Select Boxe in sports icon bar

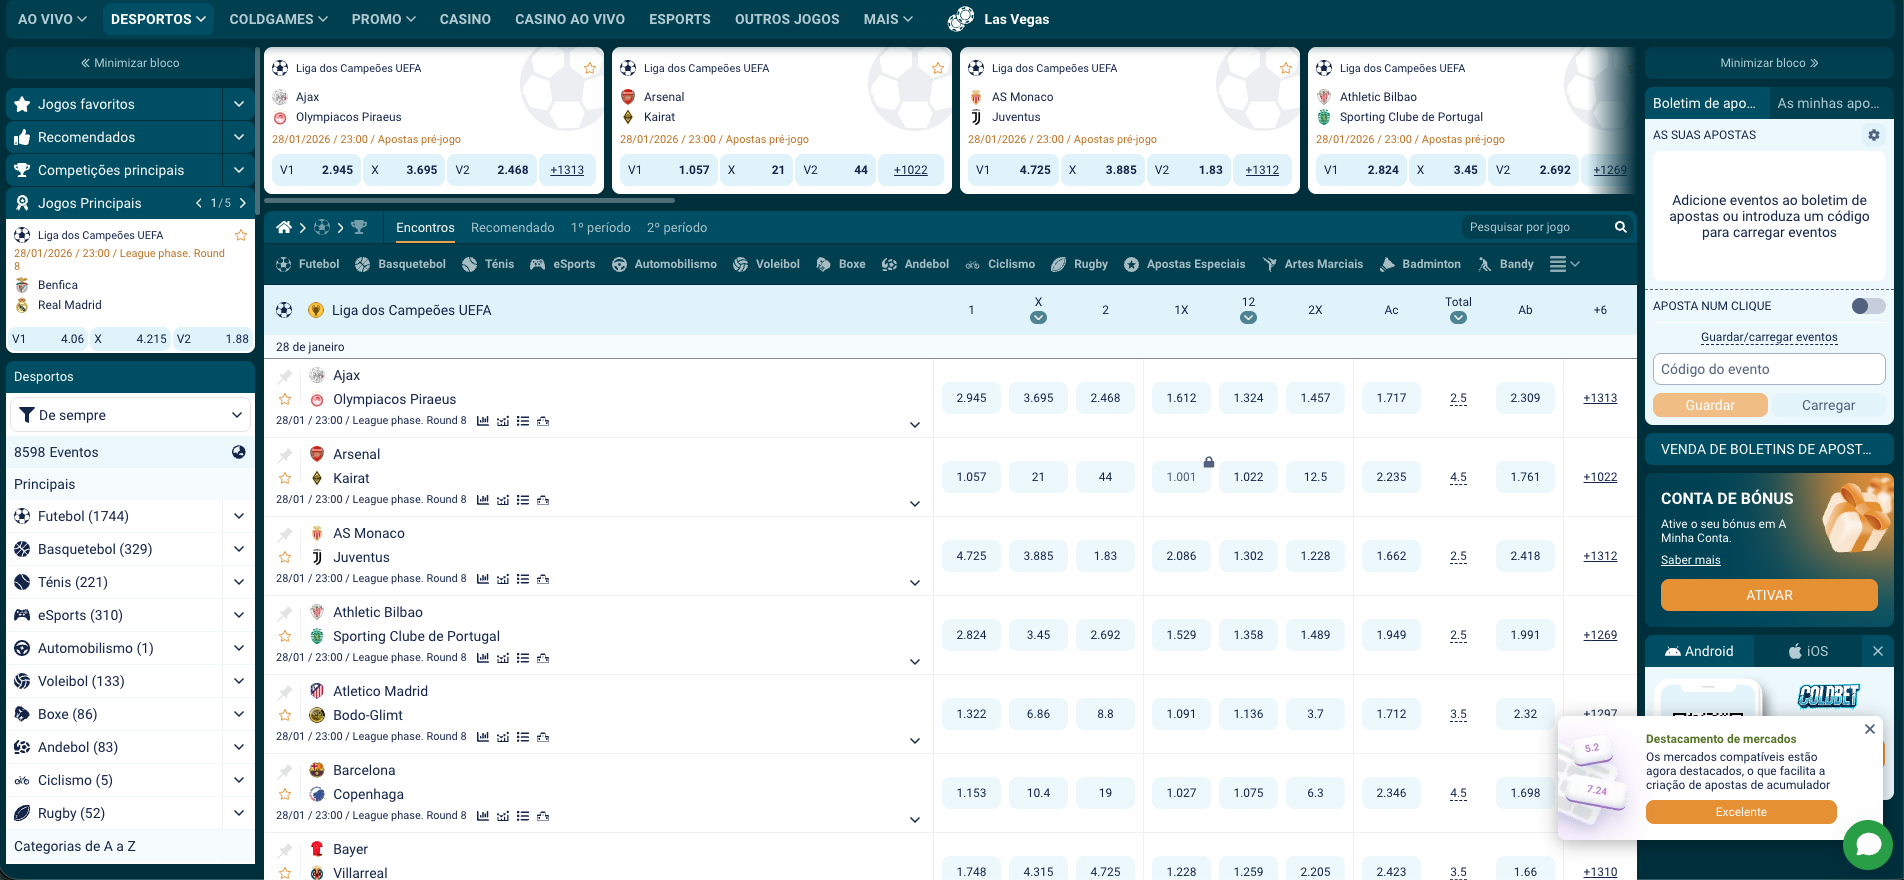coord(841,264)
